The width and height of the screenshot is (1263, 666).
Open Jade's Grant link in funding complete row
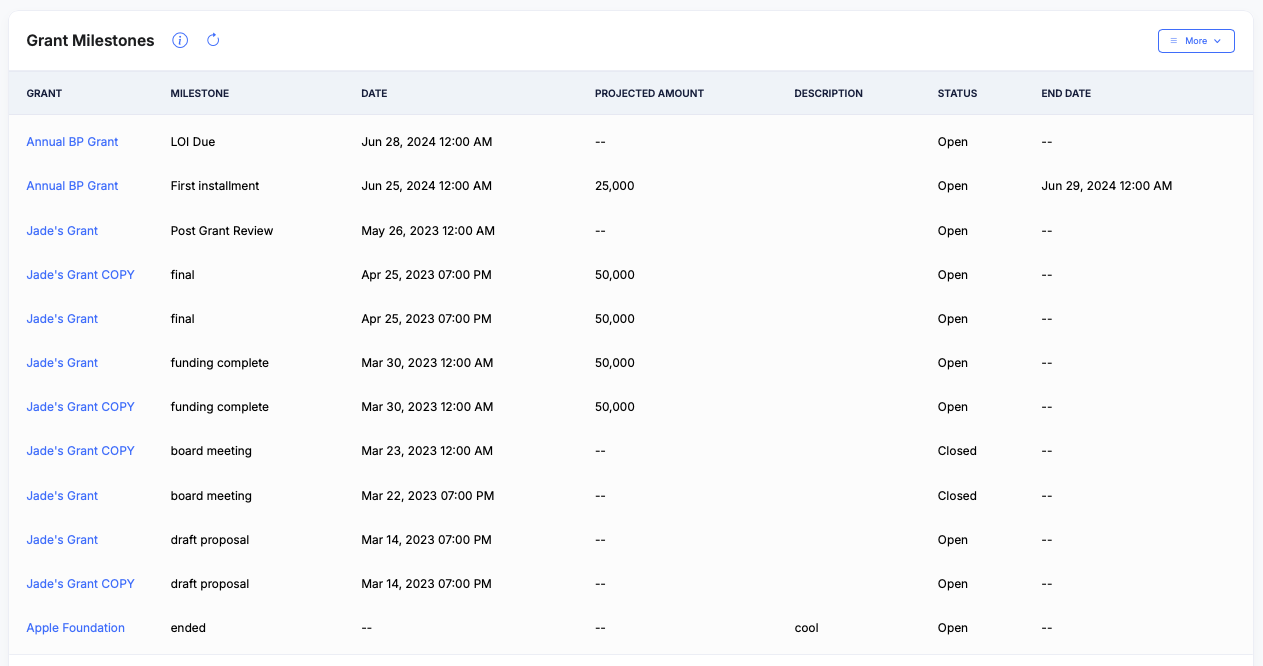pyautogui.click(x=62, y=363)
